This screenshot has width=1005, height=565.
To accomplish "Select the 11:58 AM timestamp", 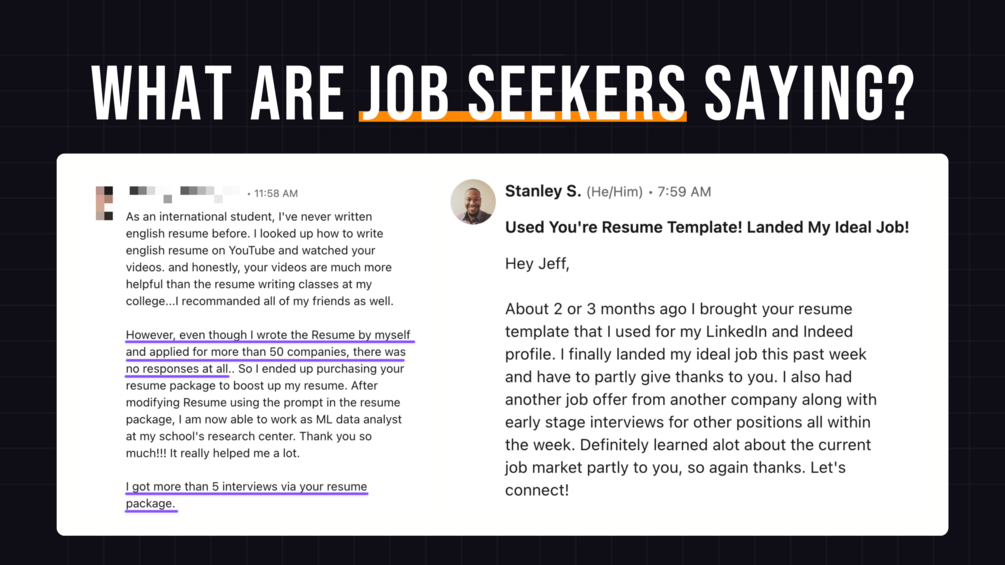I will pyautogui.click(x=276, y=193).
